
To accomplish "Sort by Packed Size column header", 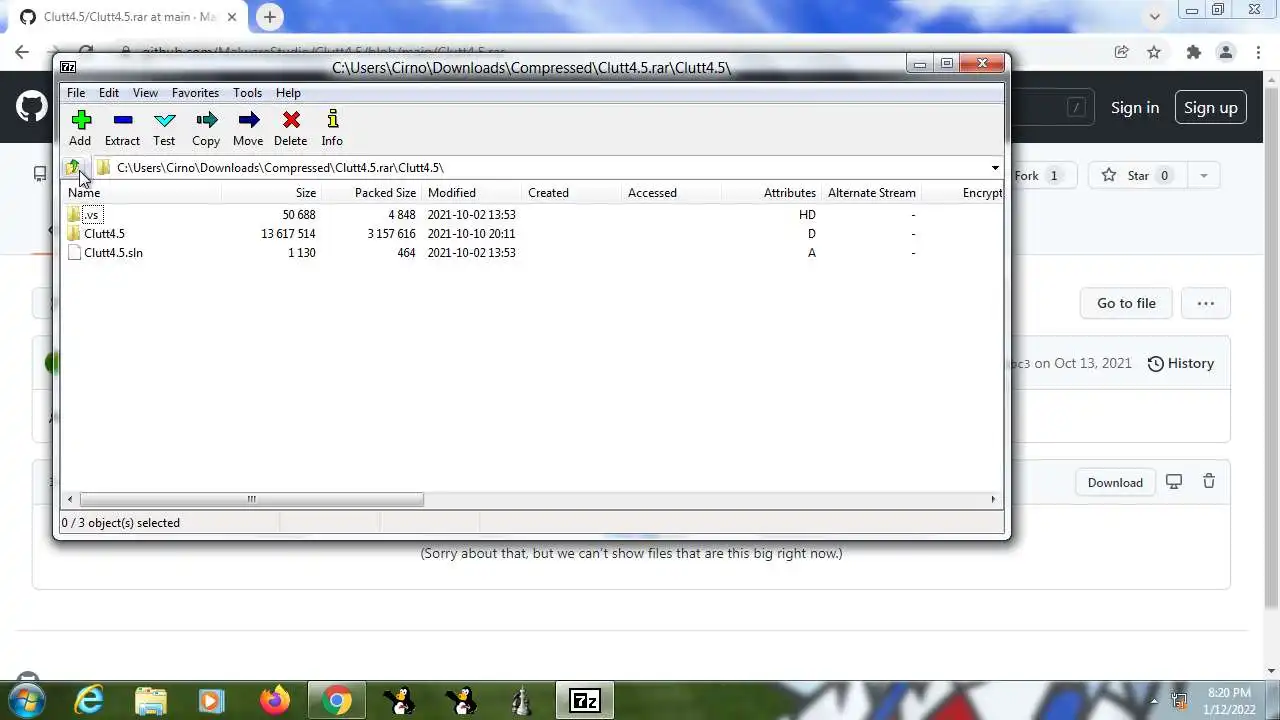I will [x=371, y=192].
